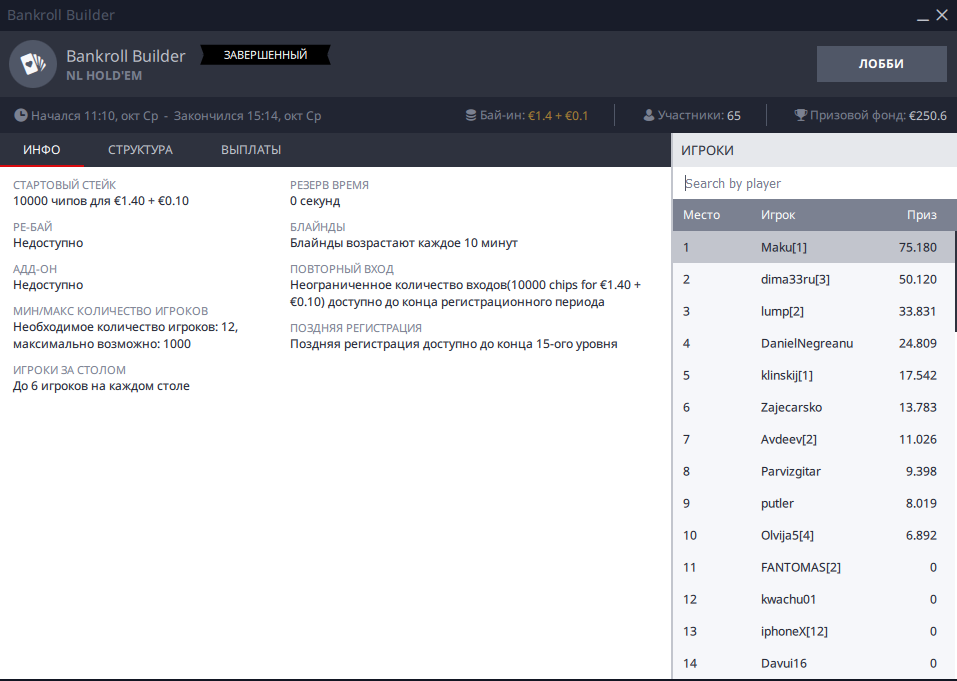The width and height of the screenshot is (957, 681).
Task: Click the Приз column header
Action: (x=921, y=215)
